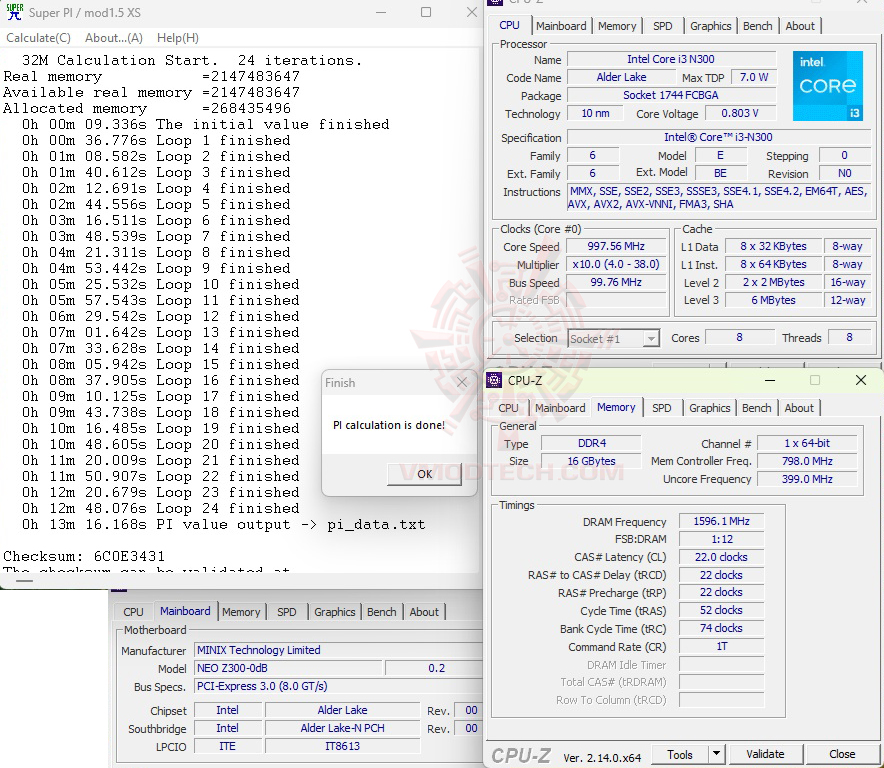Click the Southbridge Alder Lake-N PCH field
The image size is (884, 768).
point(342,728)
